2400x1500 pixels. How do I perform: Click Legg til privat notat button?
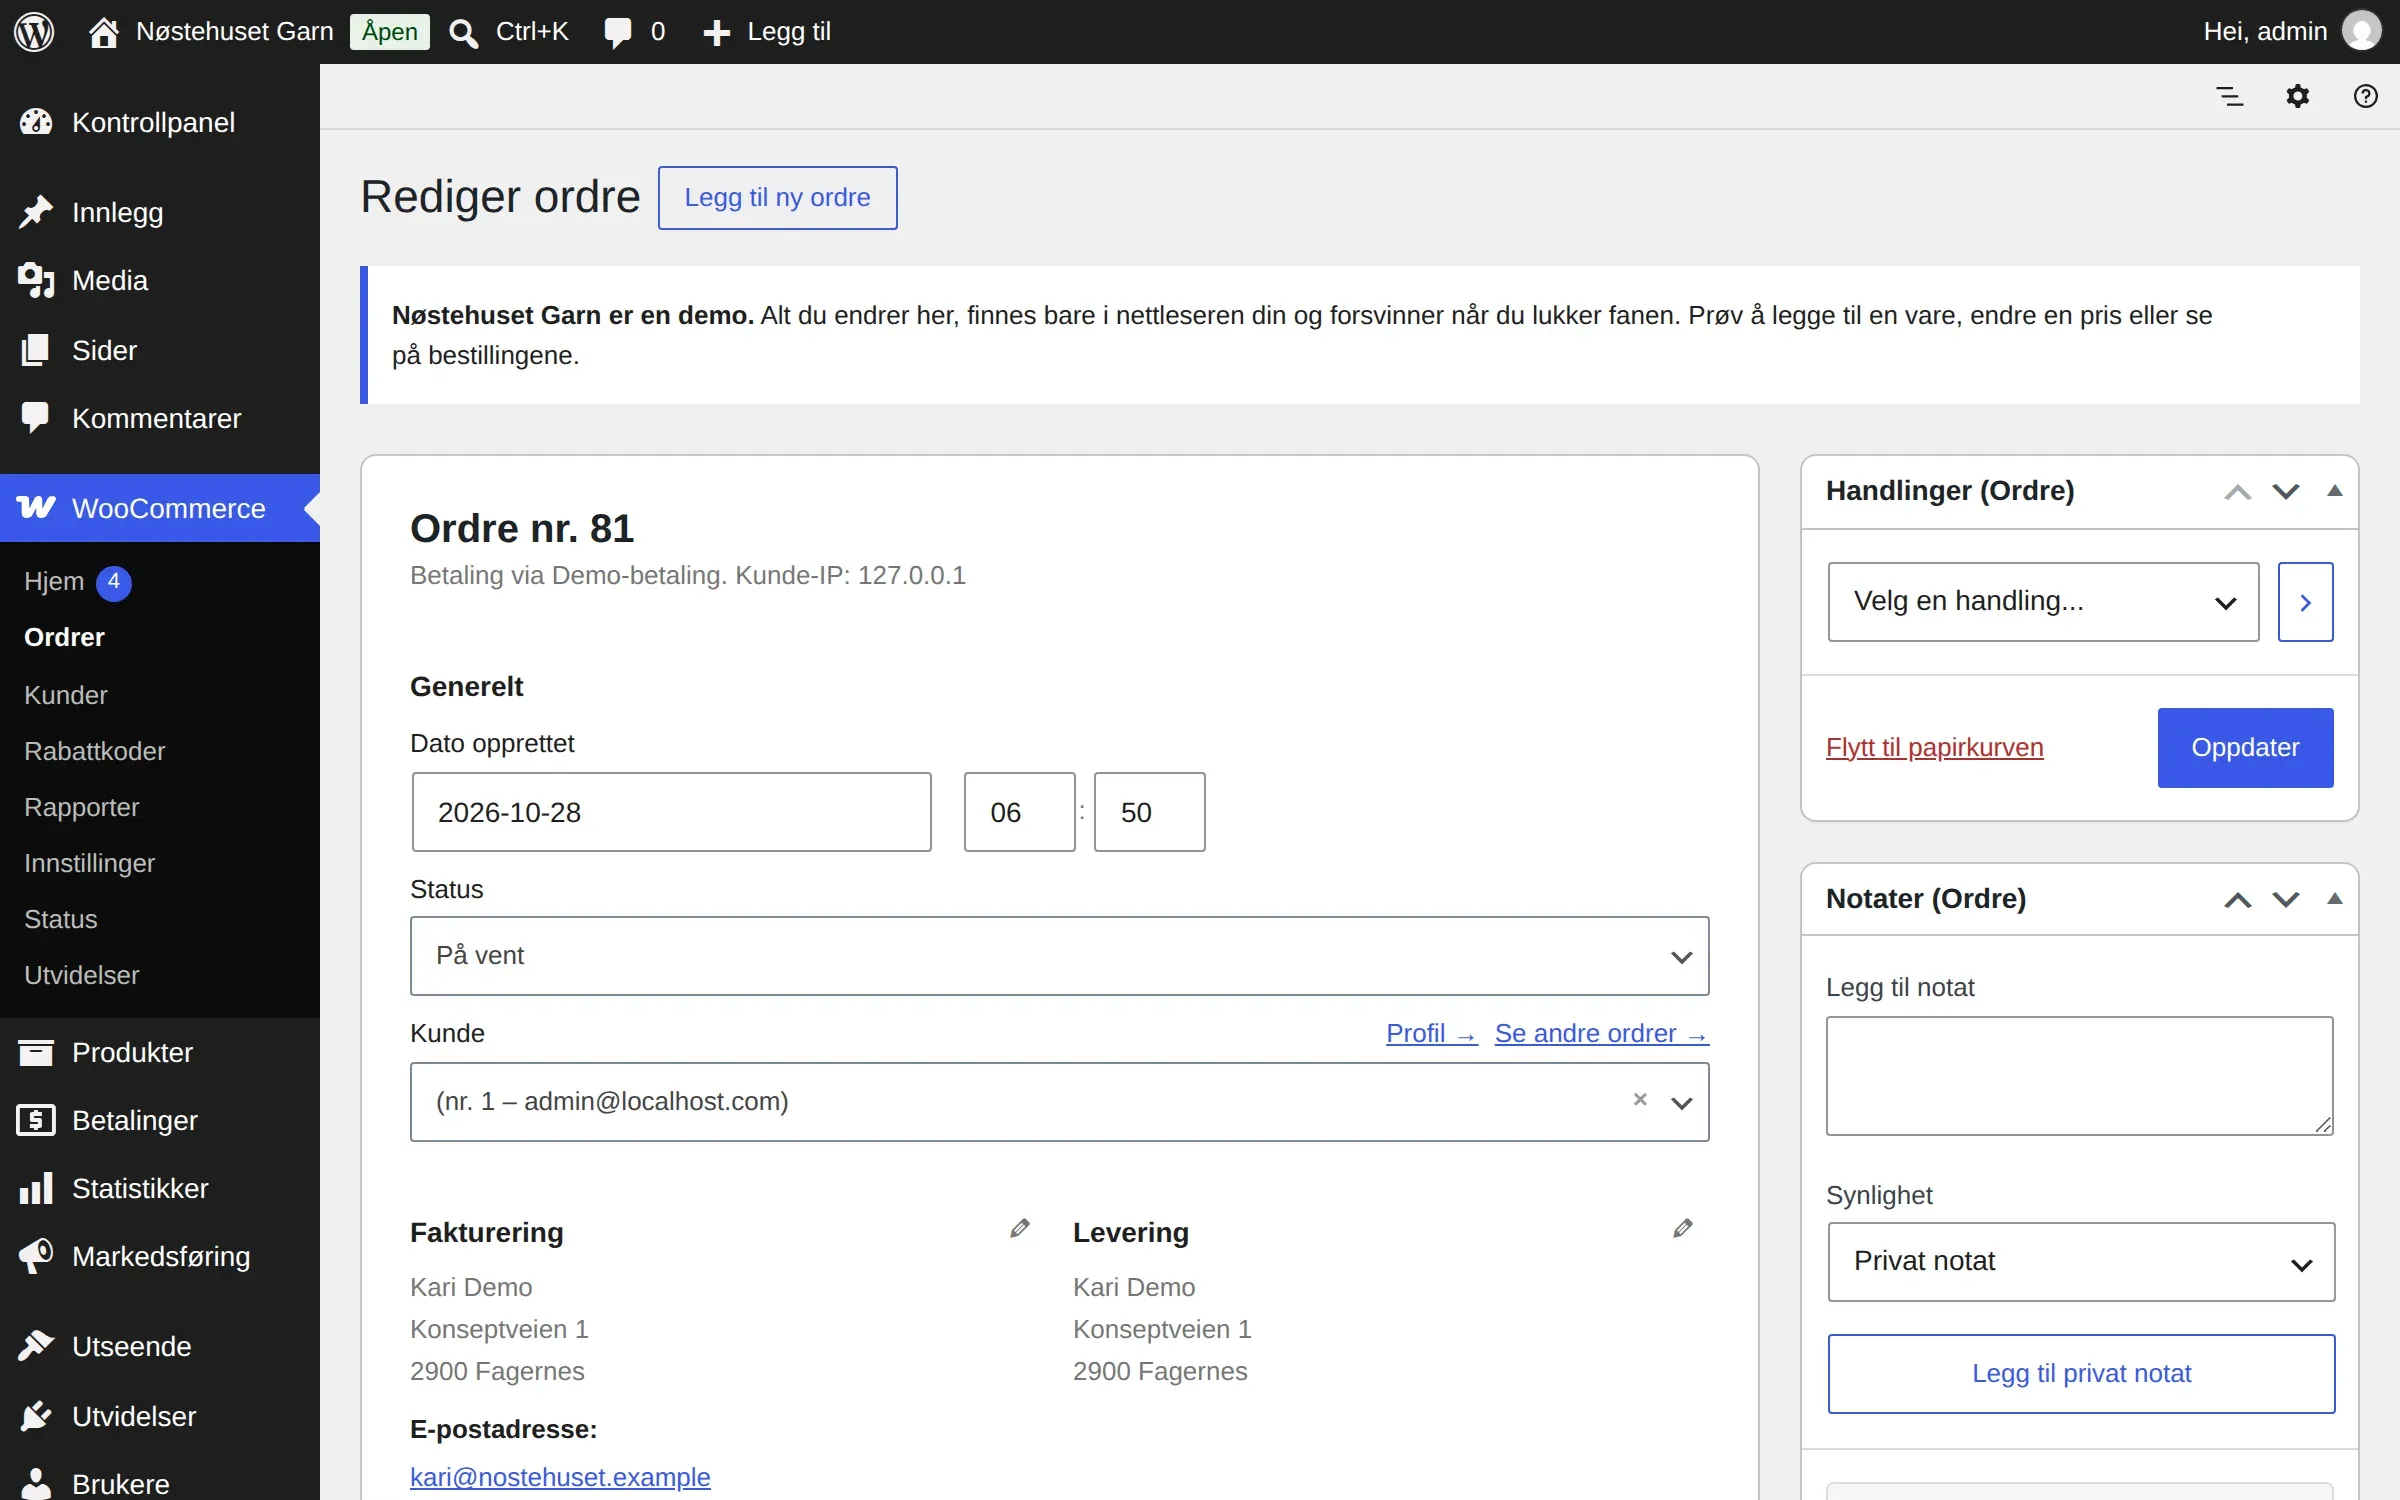pyautogui.click(x=2082, y=1374)
